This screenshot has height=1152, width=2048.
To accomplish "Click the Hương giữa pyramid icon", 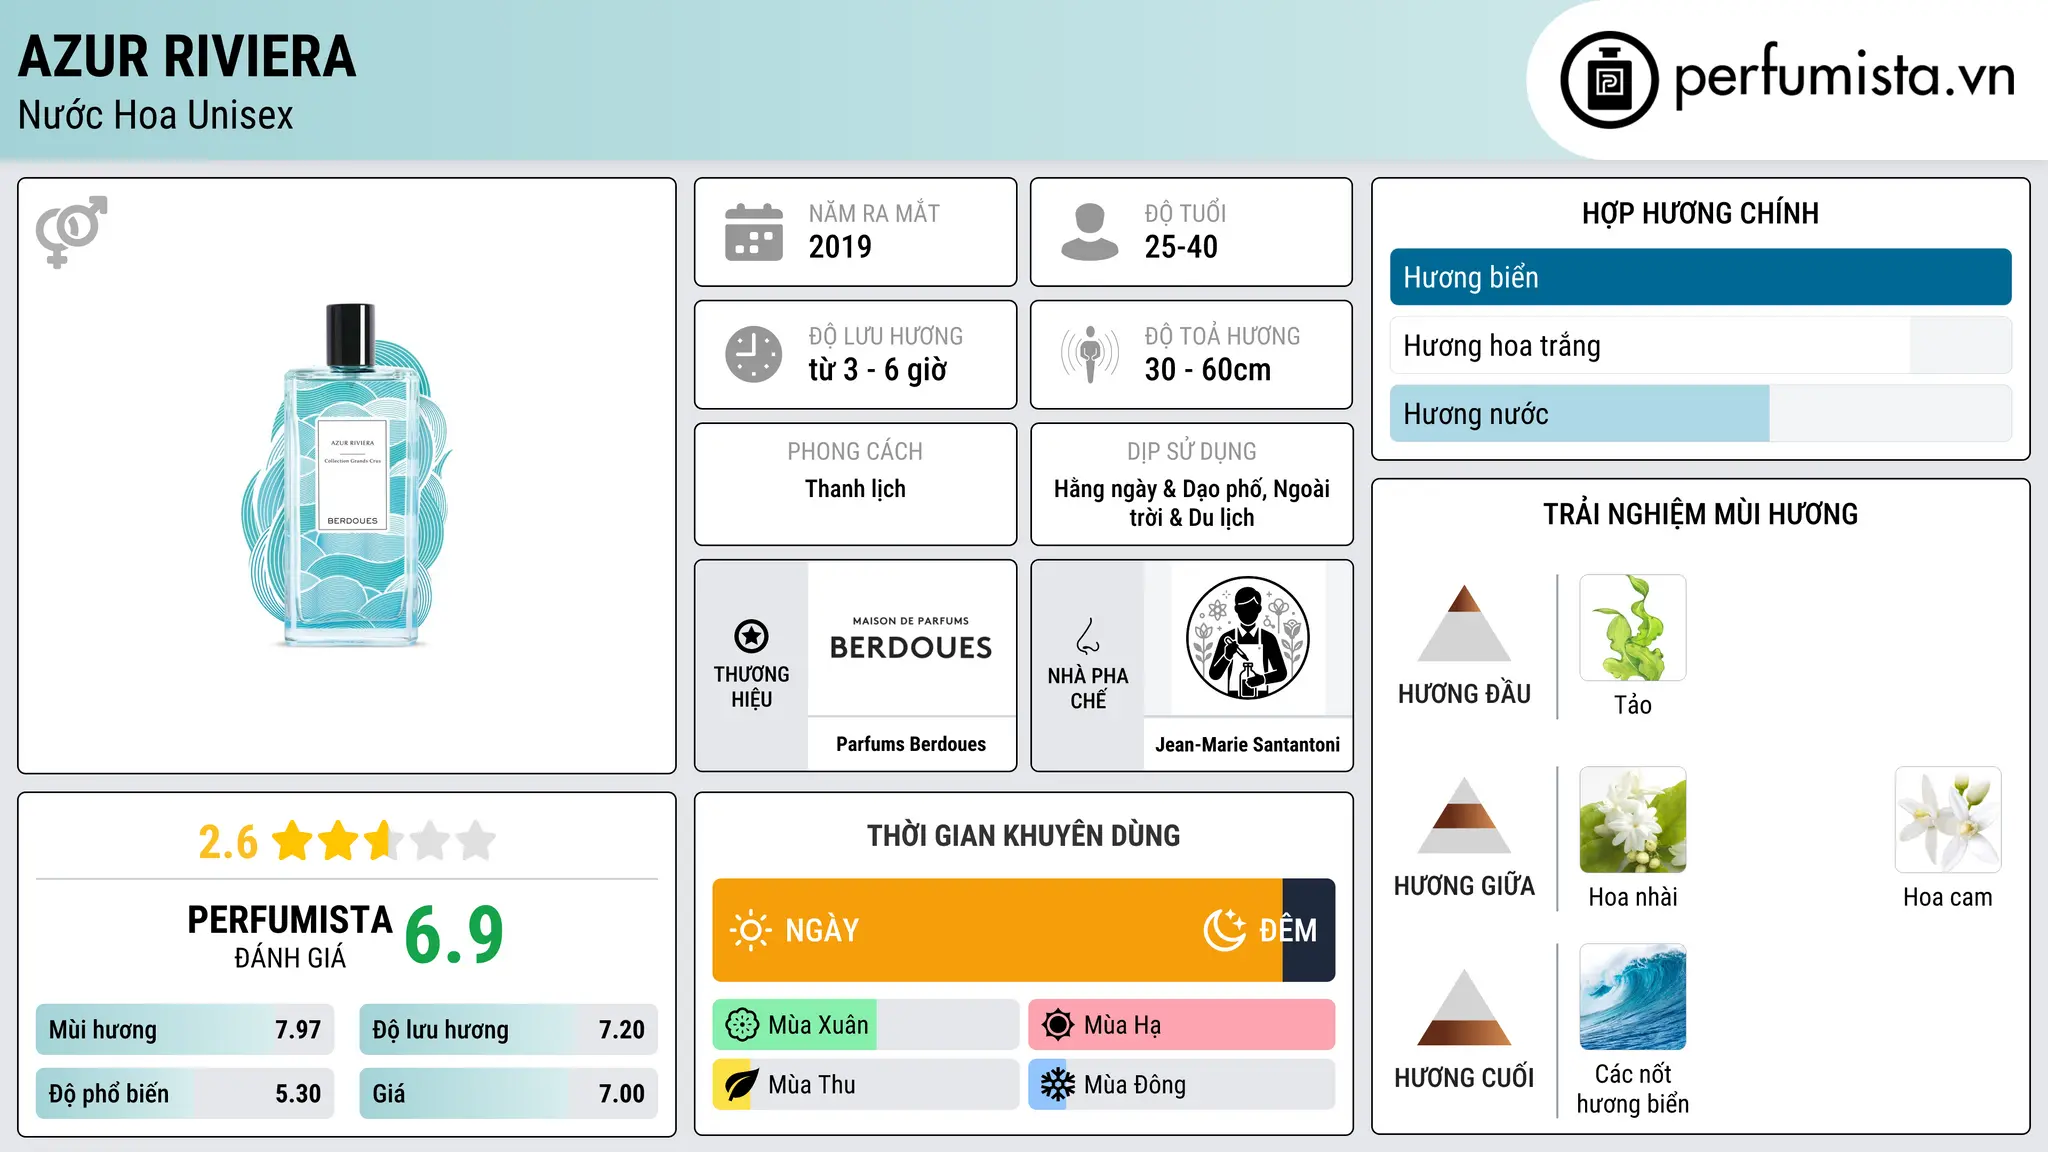I will (x=1464, y=815).
